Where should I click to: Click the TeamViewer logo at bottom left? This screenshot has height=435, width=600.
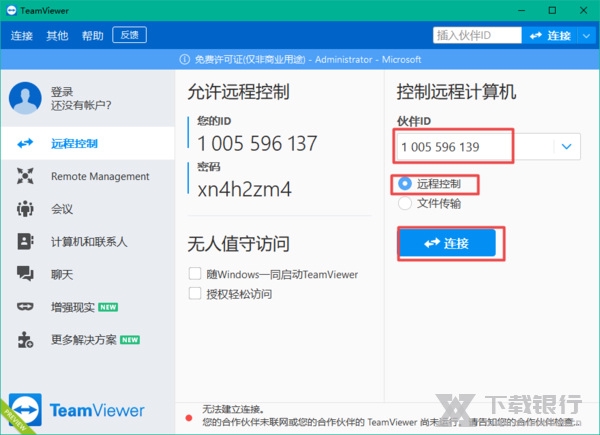(x=25, y=410)
